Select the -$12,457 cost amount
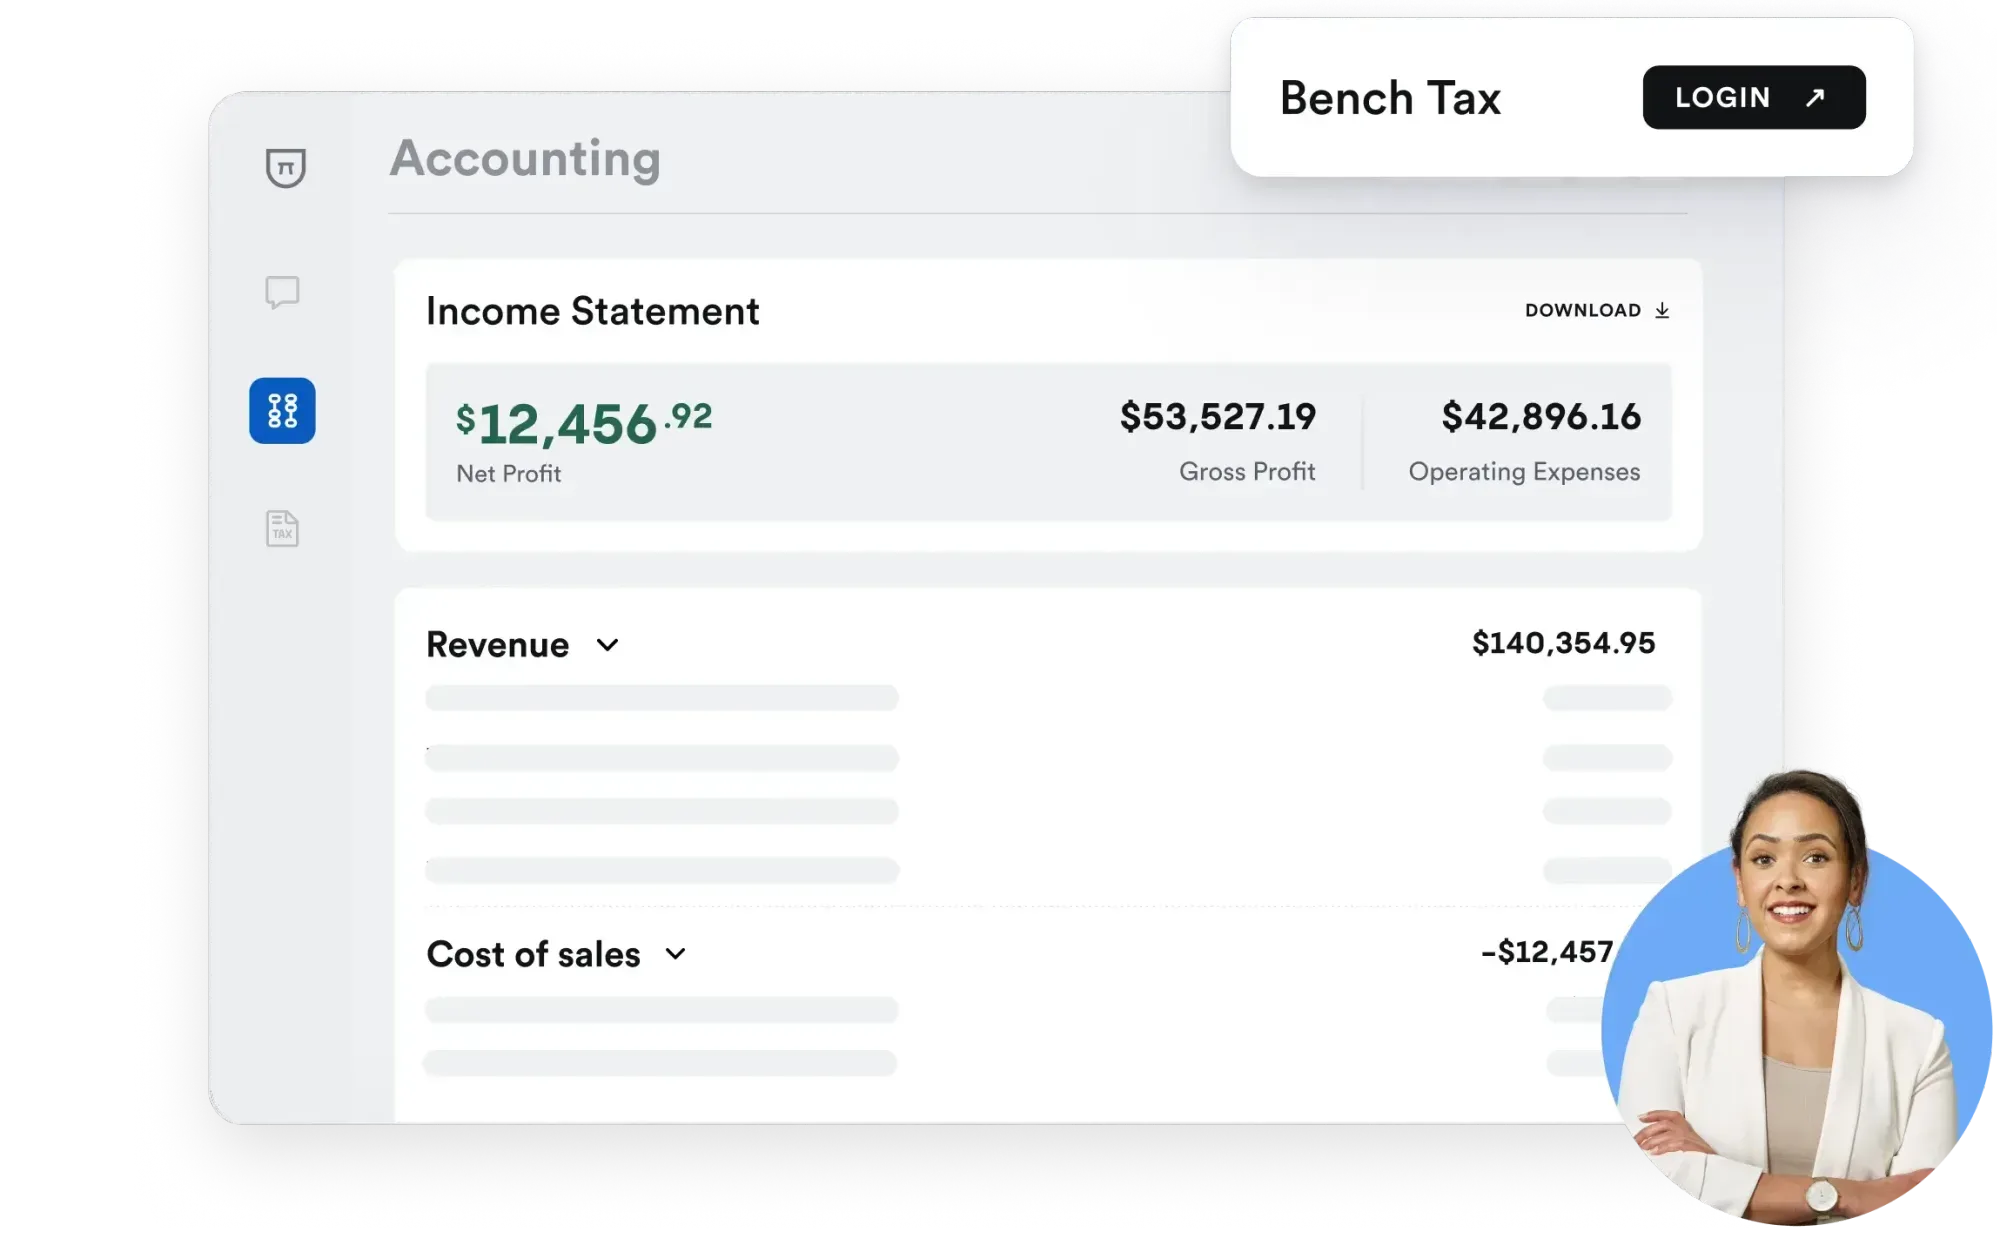The image size is (2000, 1245). pos(1548,951)
